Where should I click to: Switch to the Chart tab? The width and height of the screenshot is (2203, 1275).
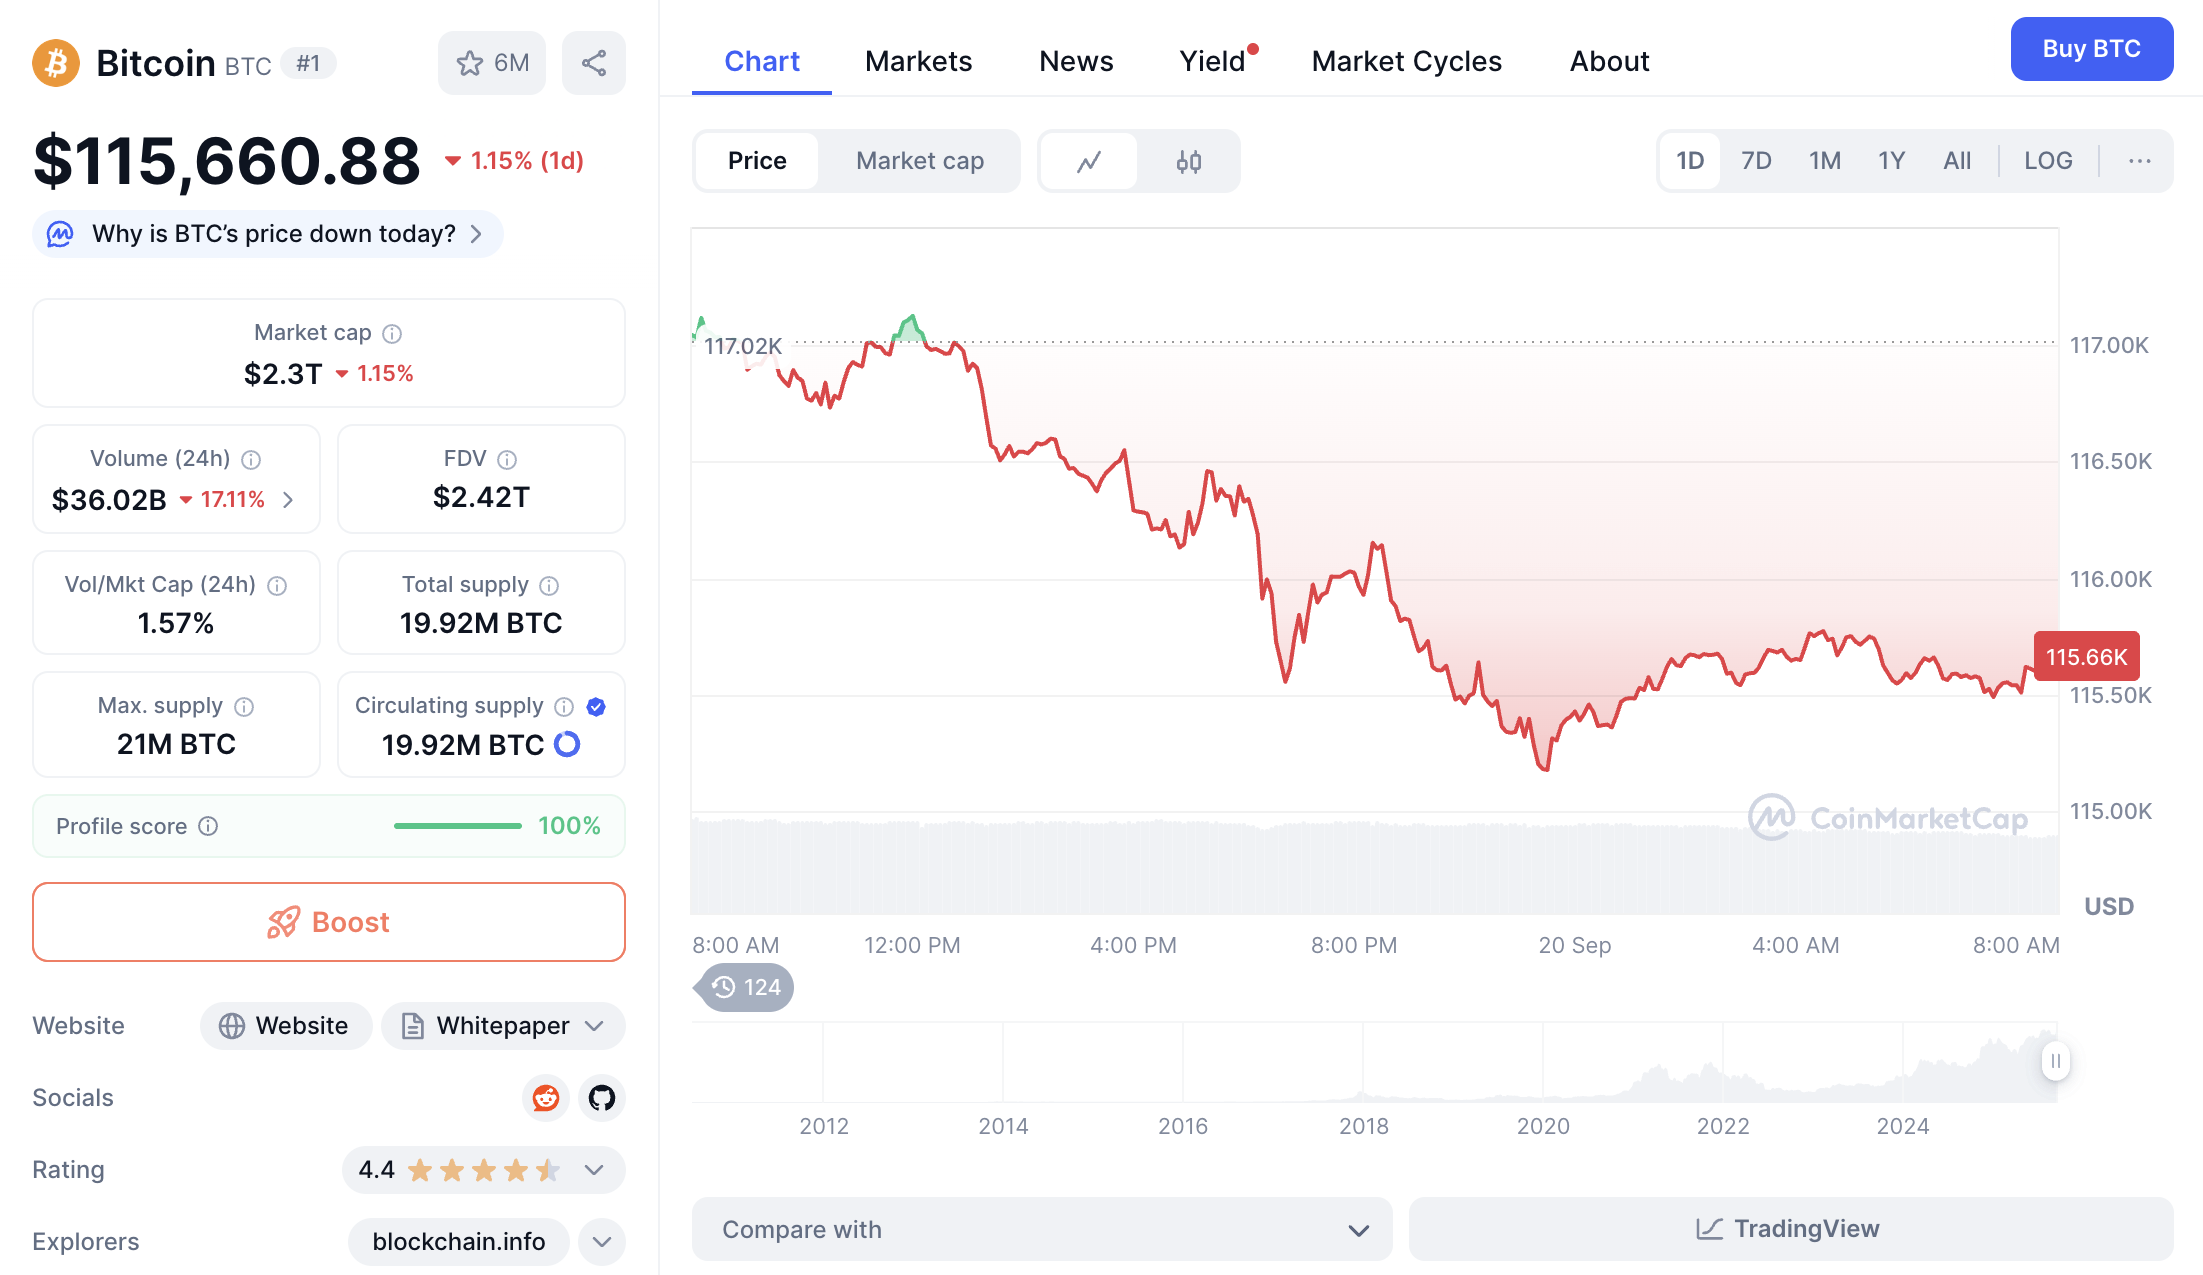[x=762, y=62]
